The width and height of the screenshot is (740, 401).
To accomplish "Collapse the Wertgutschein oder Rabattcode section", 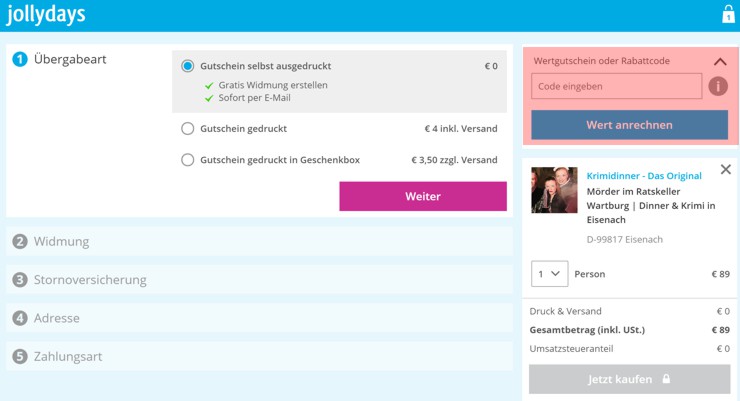I will (x=720, y=61).
